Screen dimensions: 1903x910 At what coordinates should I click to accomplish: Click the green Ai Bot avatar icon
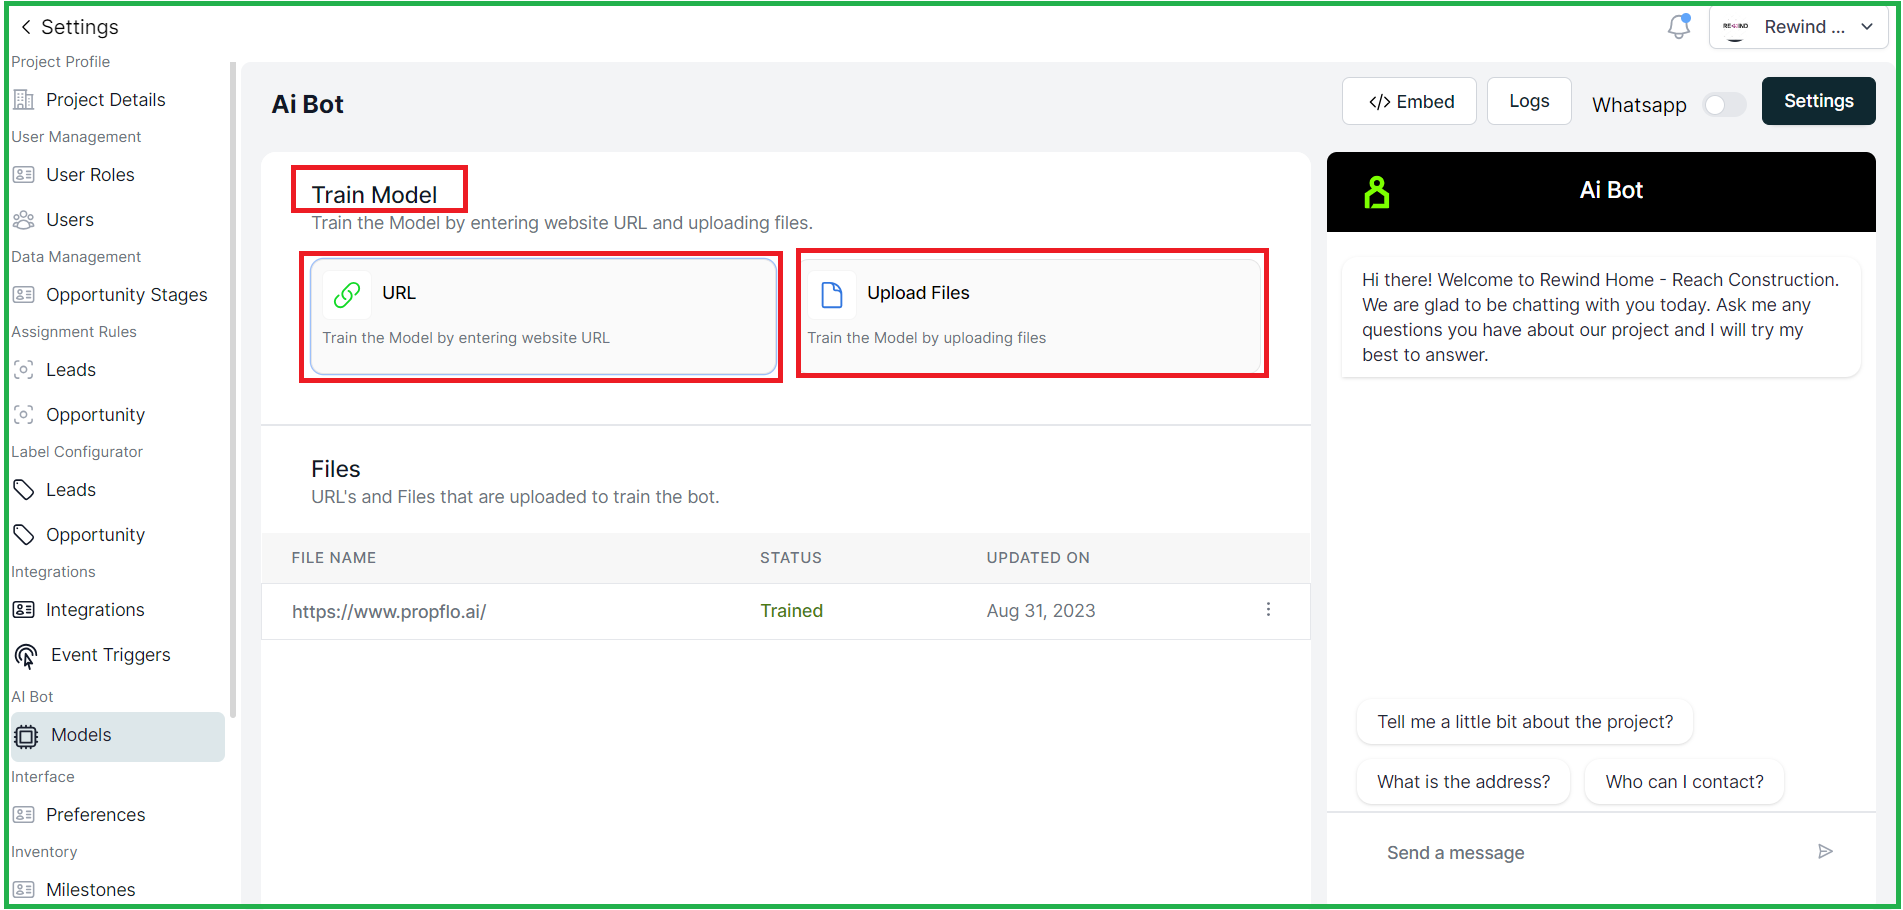[x=1377, y=192]
